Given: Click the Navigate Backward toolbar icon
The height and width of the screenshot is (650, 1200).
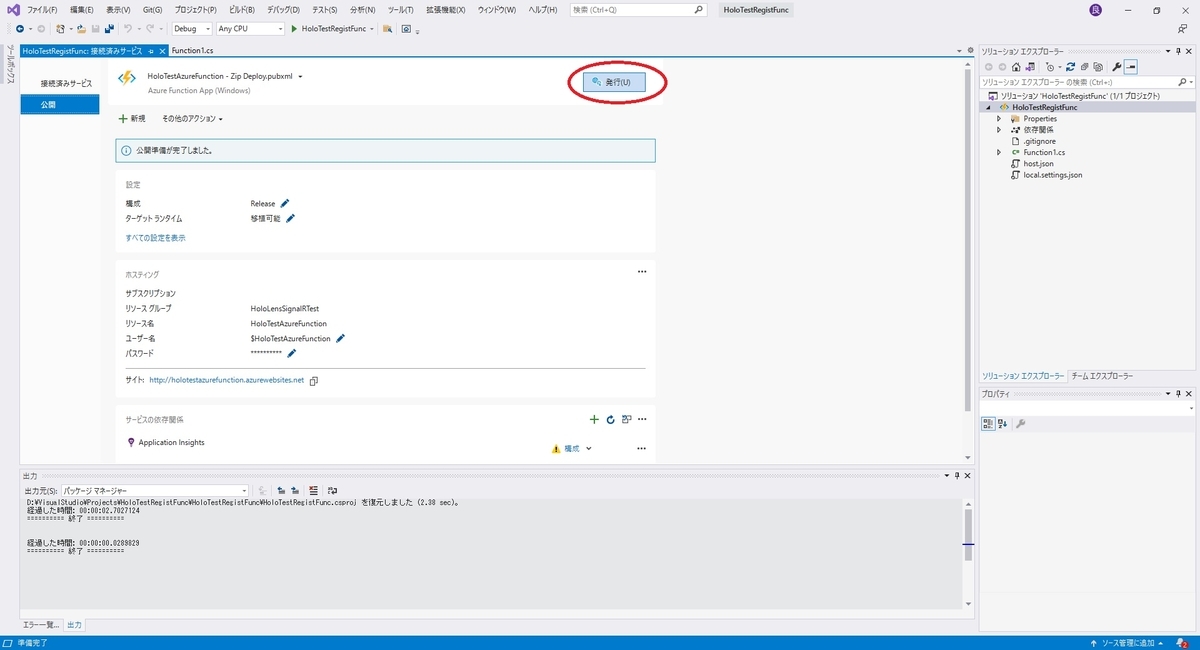Looking at the screenshot, I should (x=19, y=28).
